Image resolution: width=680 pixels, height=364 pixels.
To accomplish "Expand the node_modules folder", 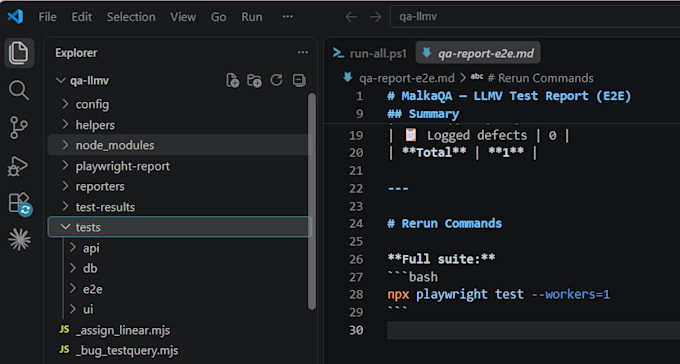I will (180, 145).
